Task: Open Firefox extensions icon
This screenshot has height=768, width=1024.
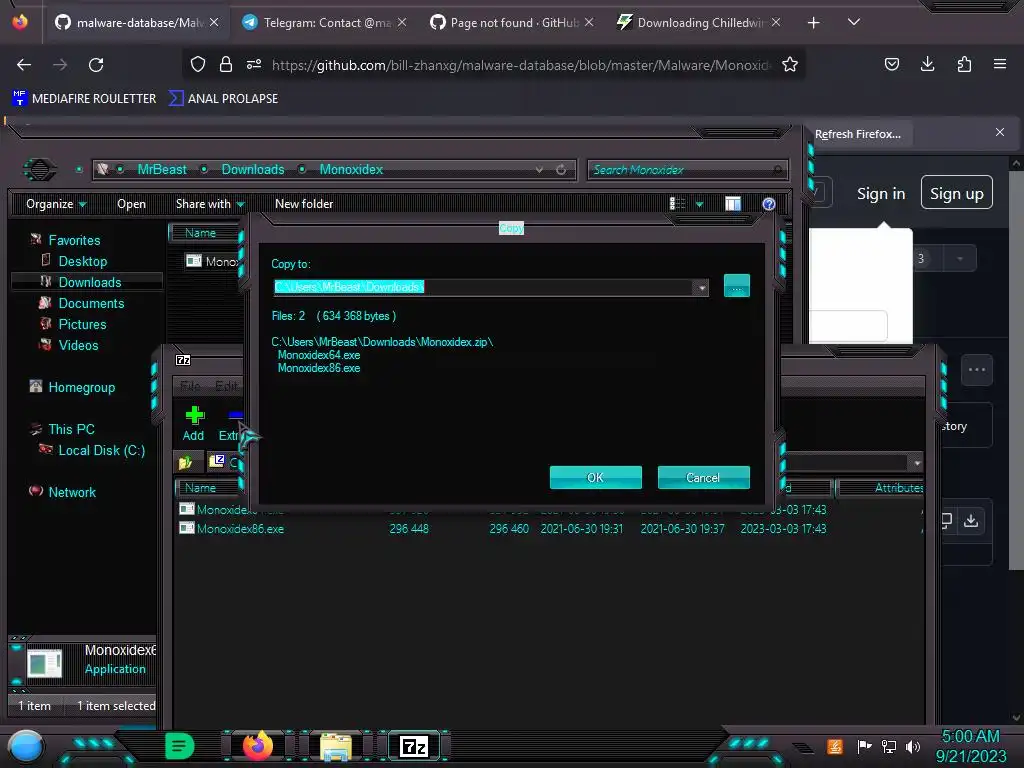Action: (x=964, y=64)
